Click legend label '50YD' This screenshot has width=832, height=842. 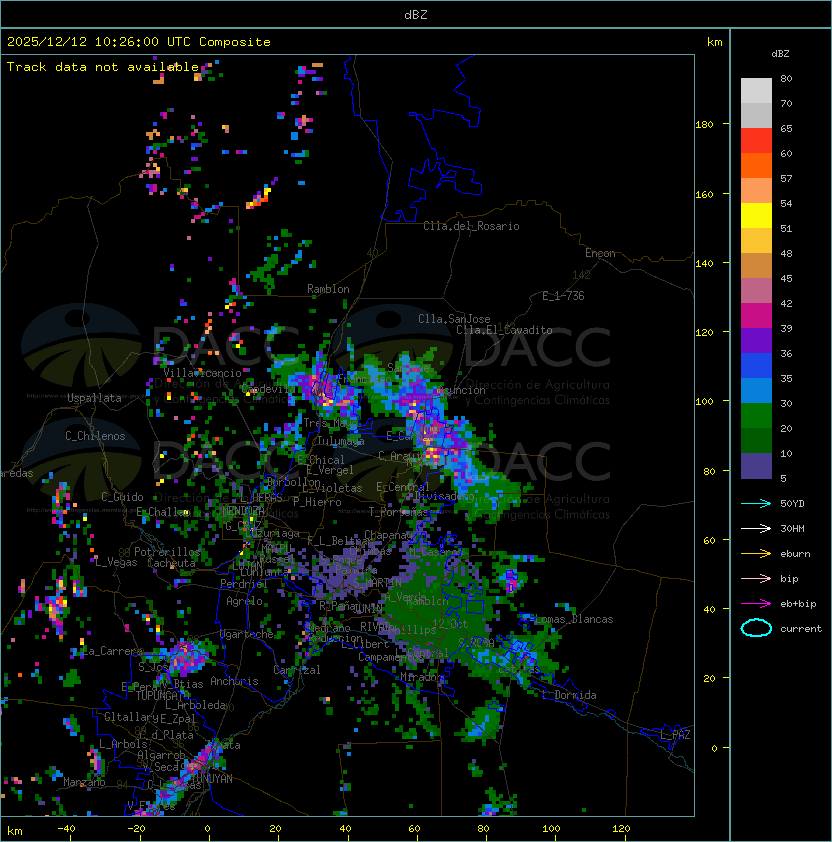point(792,504)
